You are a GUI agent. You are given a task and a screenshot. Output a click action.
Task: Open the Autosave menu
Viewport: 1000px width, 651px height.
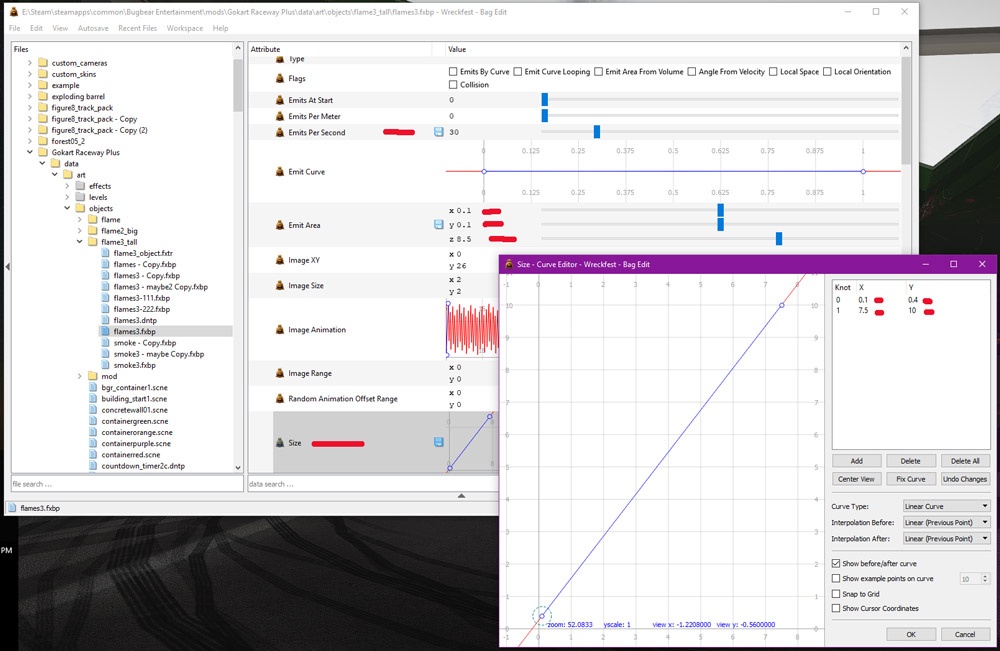coord(93,28)
